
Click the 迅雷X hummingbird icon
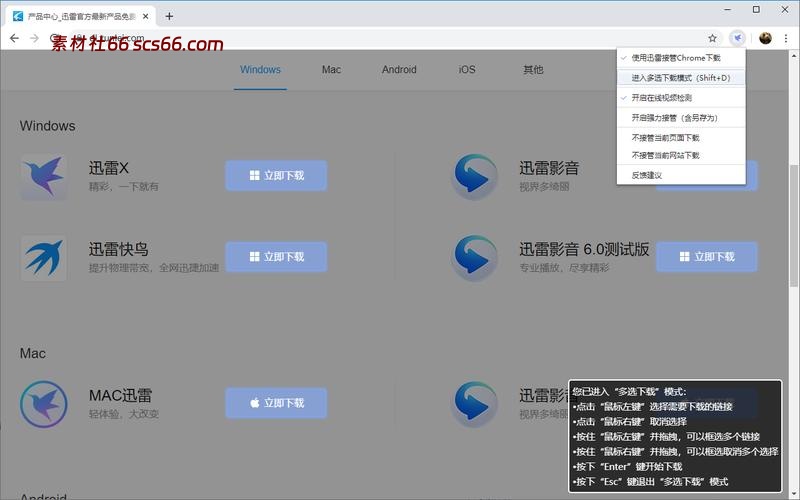click(44, 177)
